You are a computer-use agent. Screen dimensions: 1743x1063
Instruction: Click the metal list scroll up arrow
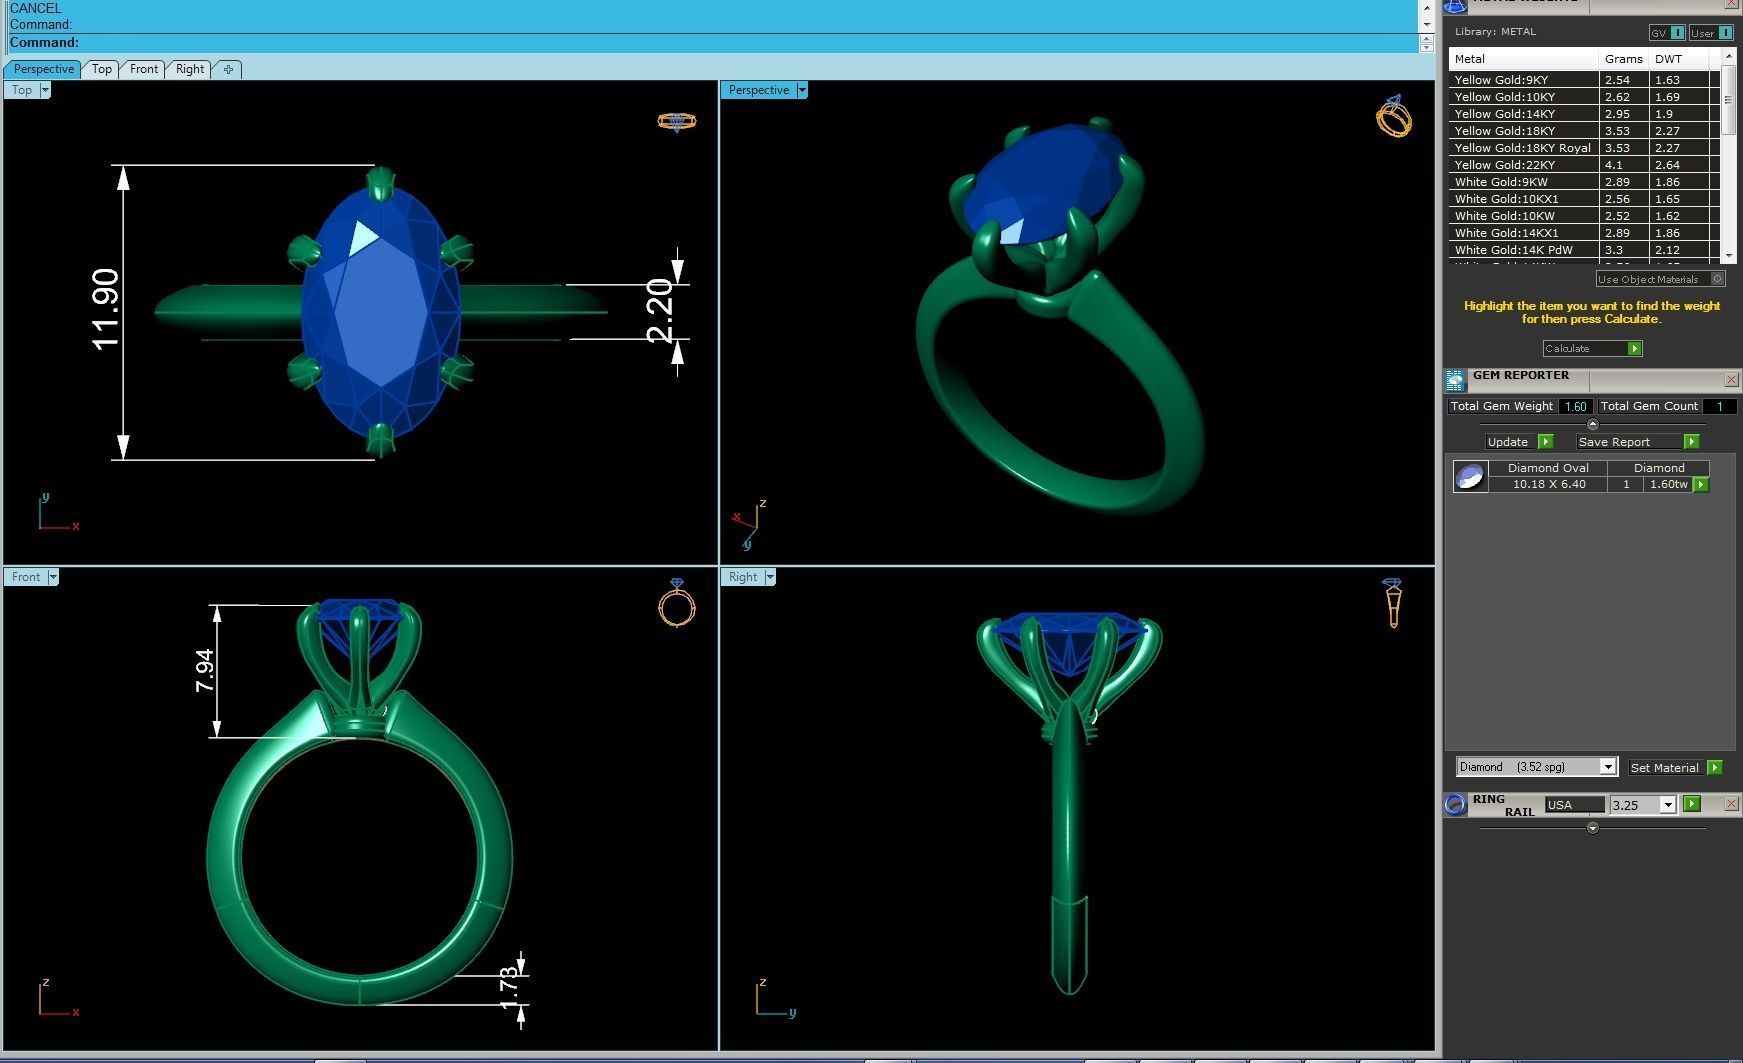point(1728,56)
